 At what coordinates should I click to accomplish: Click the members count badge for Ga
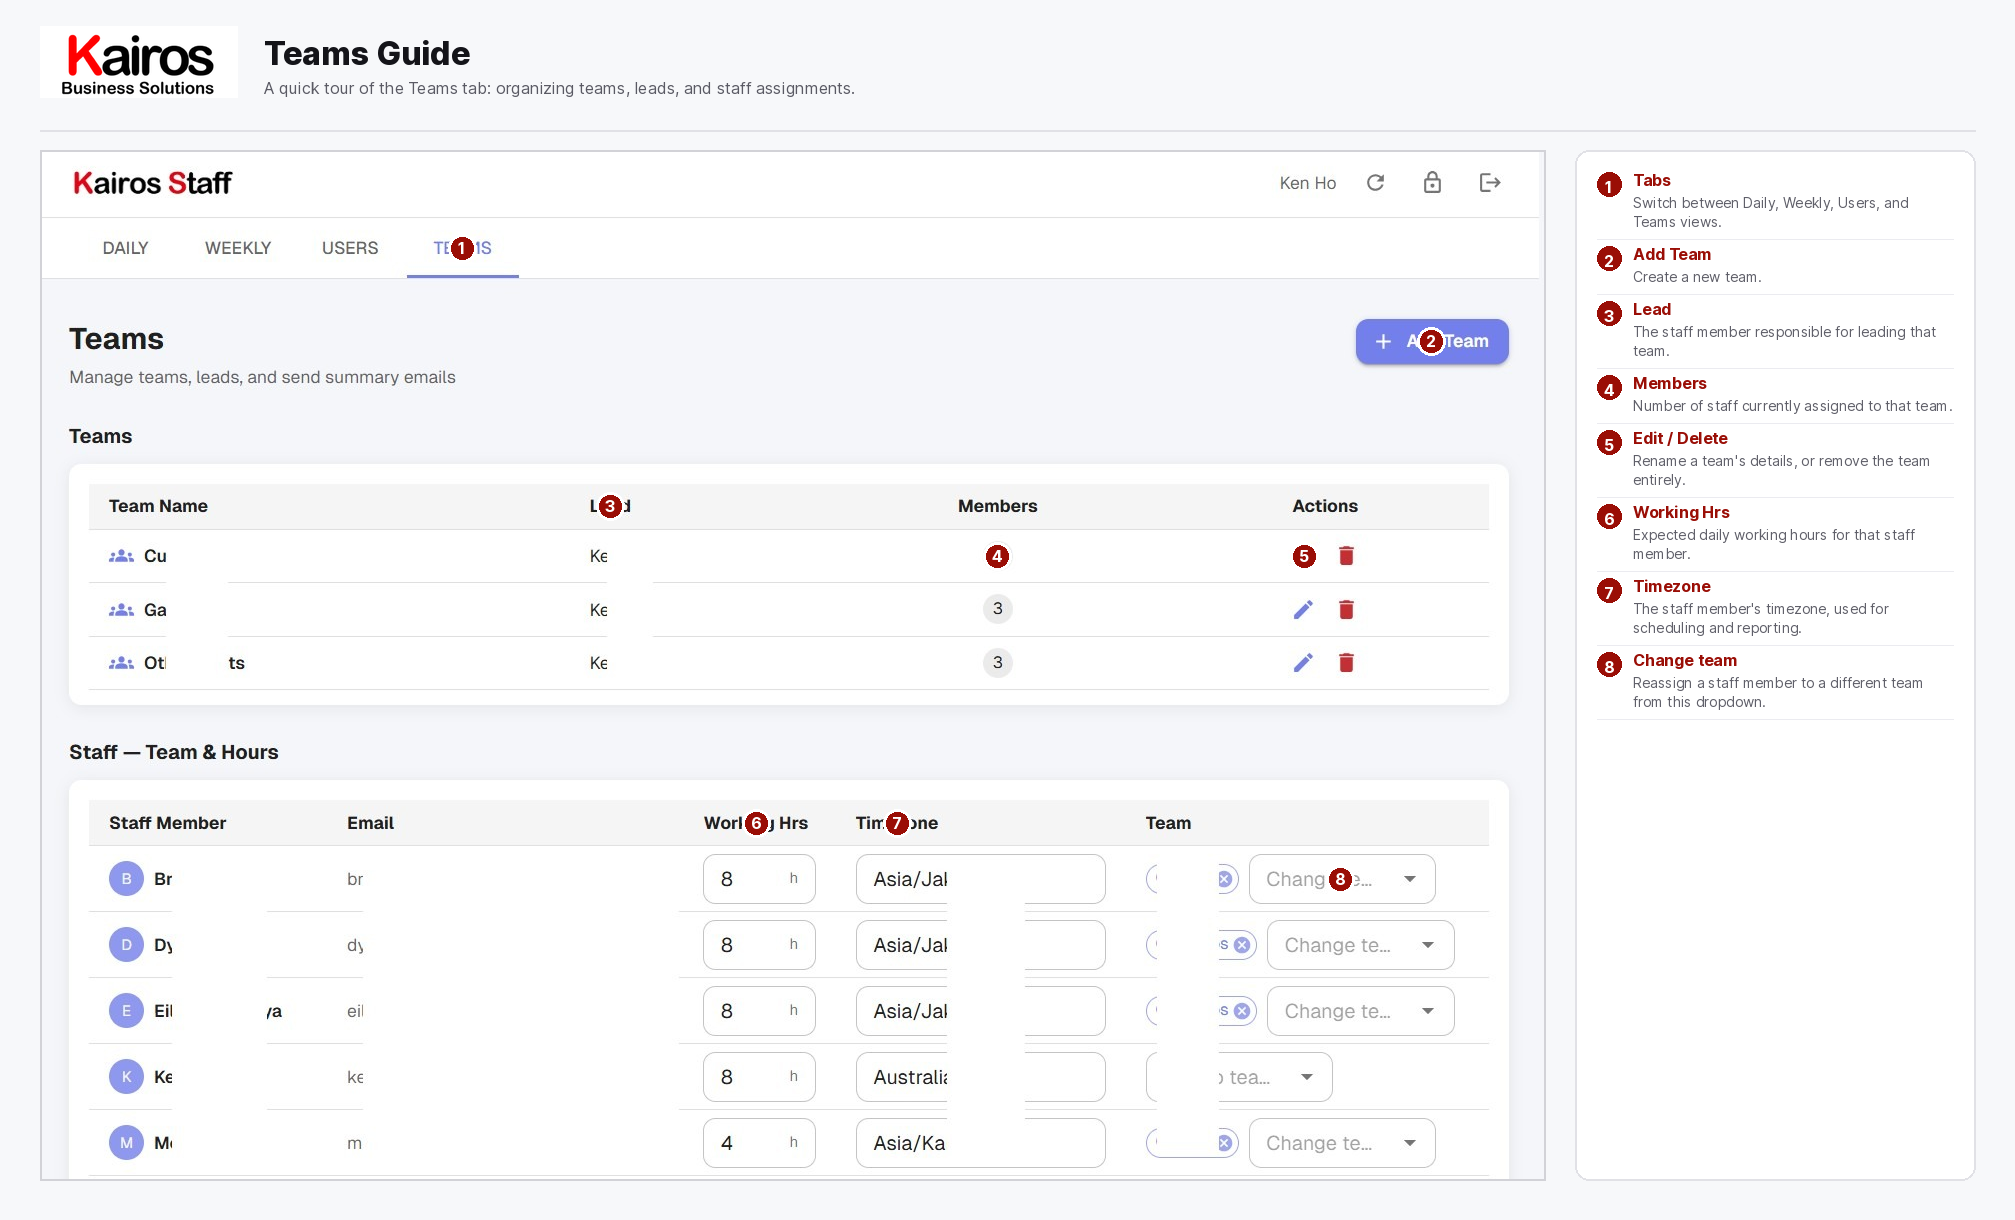tap(997, 609)
